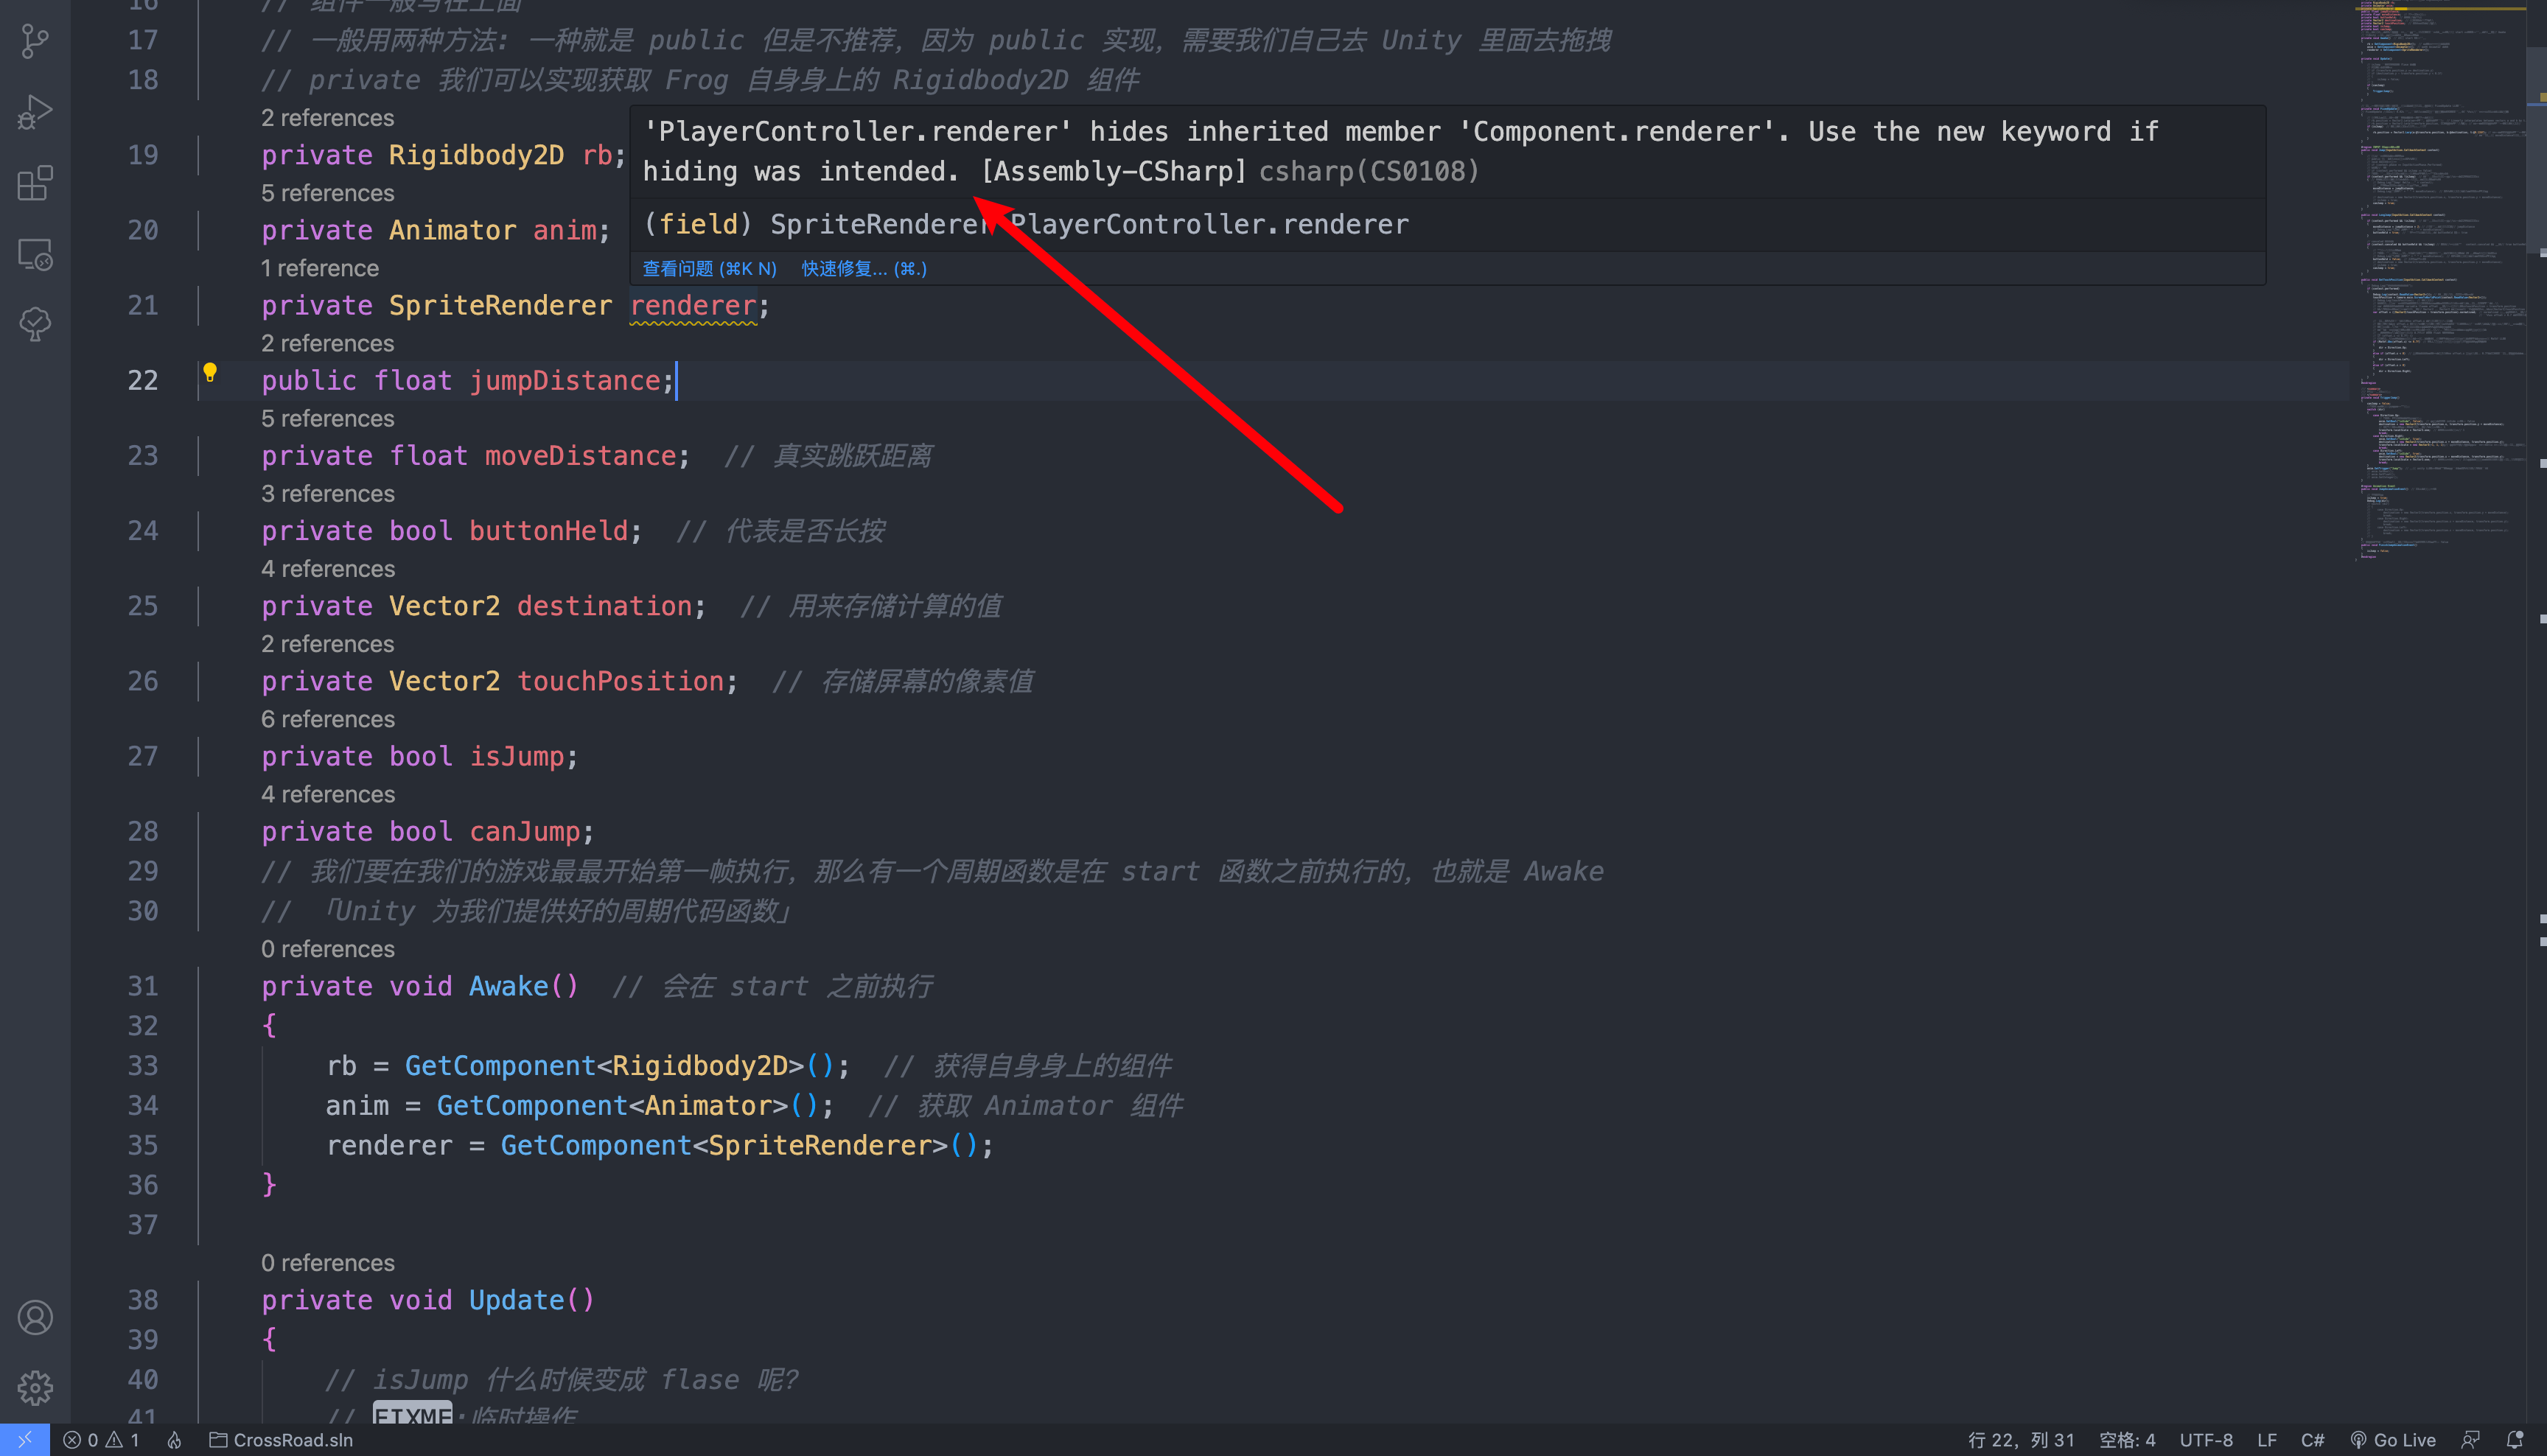Open the Remote Explorer view

pos(35,254)
